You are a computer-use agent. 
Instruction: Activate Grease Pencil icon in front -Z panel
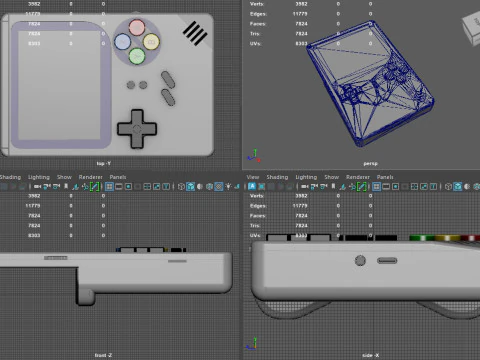pos(95,187)
